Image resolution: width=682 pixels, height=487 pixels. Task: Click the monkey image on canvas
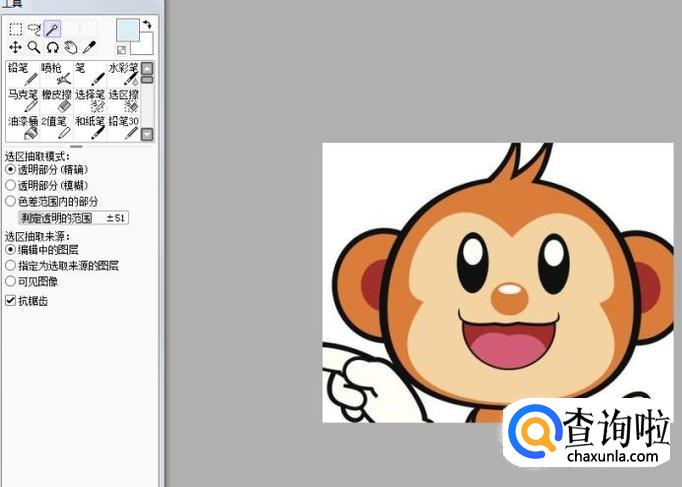pyautogui.click(x=498, y=282)
